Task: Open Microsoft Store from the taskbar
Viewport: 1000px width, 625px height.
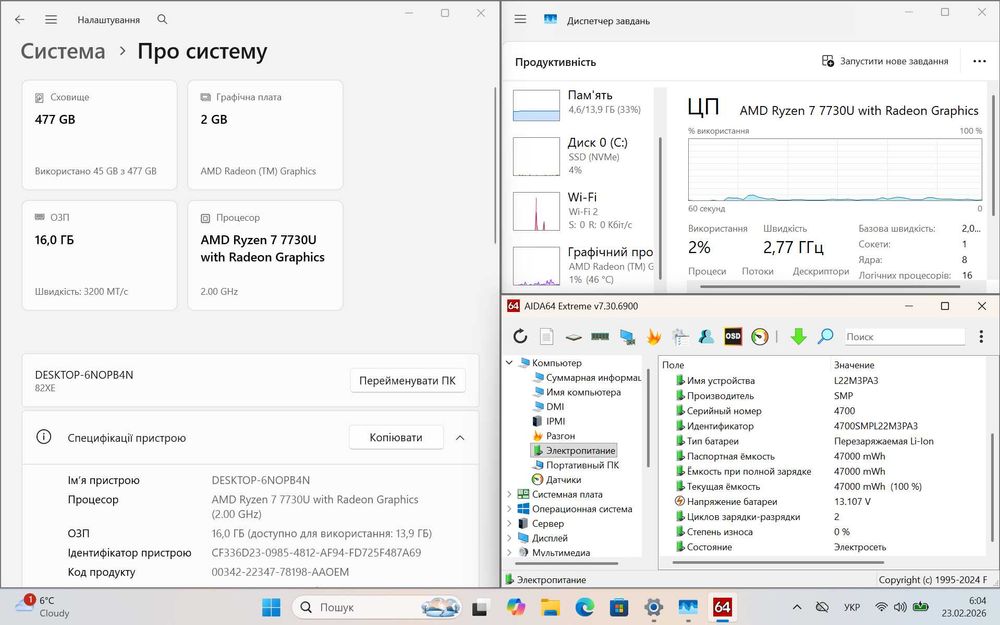Action: [619, 607]
